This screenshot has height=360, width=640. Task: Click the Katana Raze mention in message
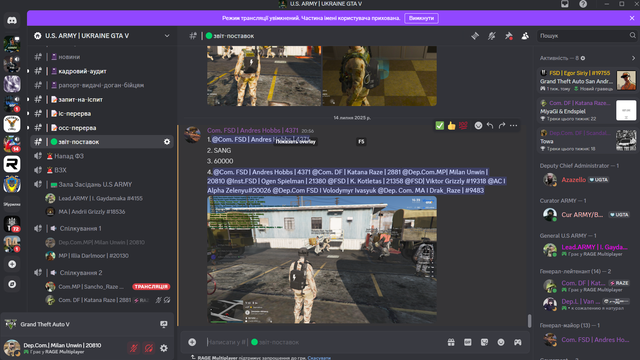click(x=356, y=172)
